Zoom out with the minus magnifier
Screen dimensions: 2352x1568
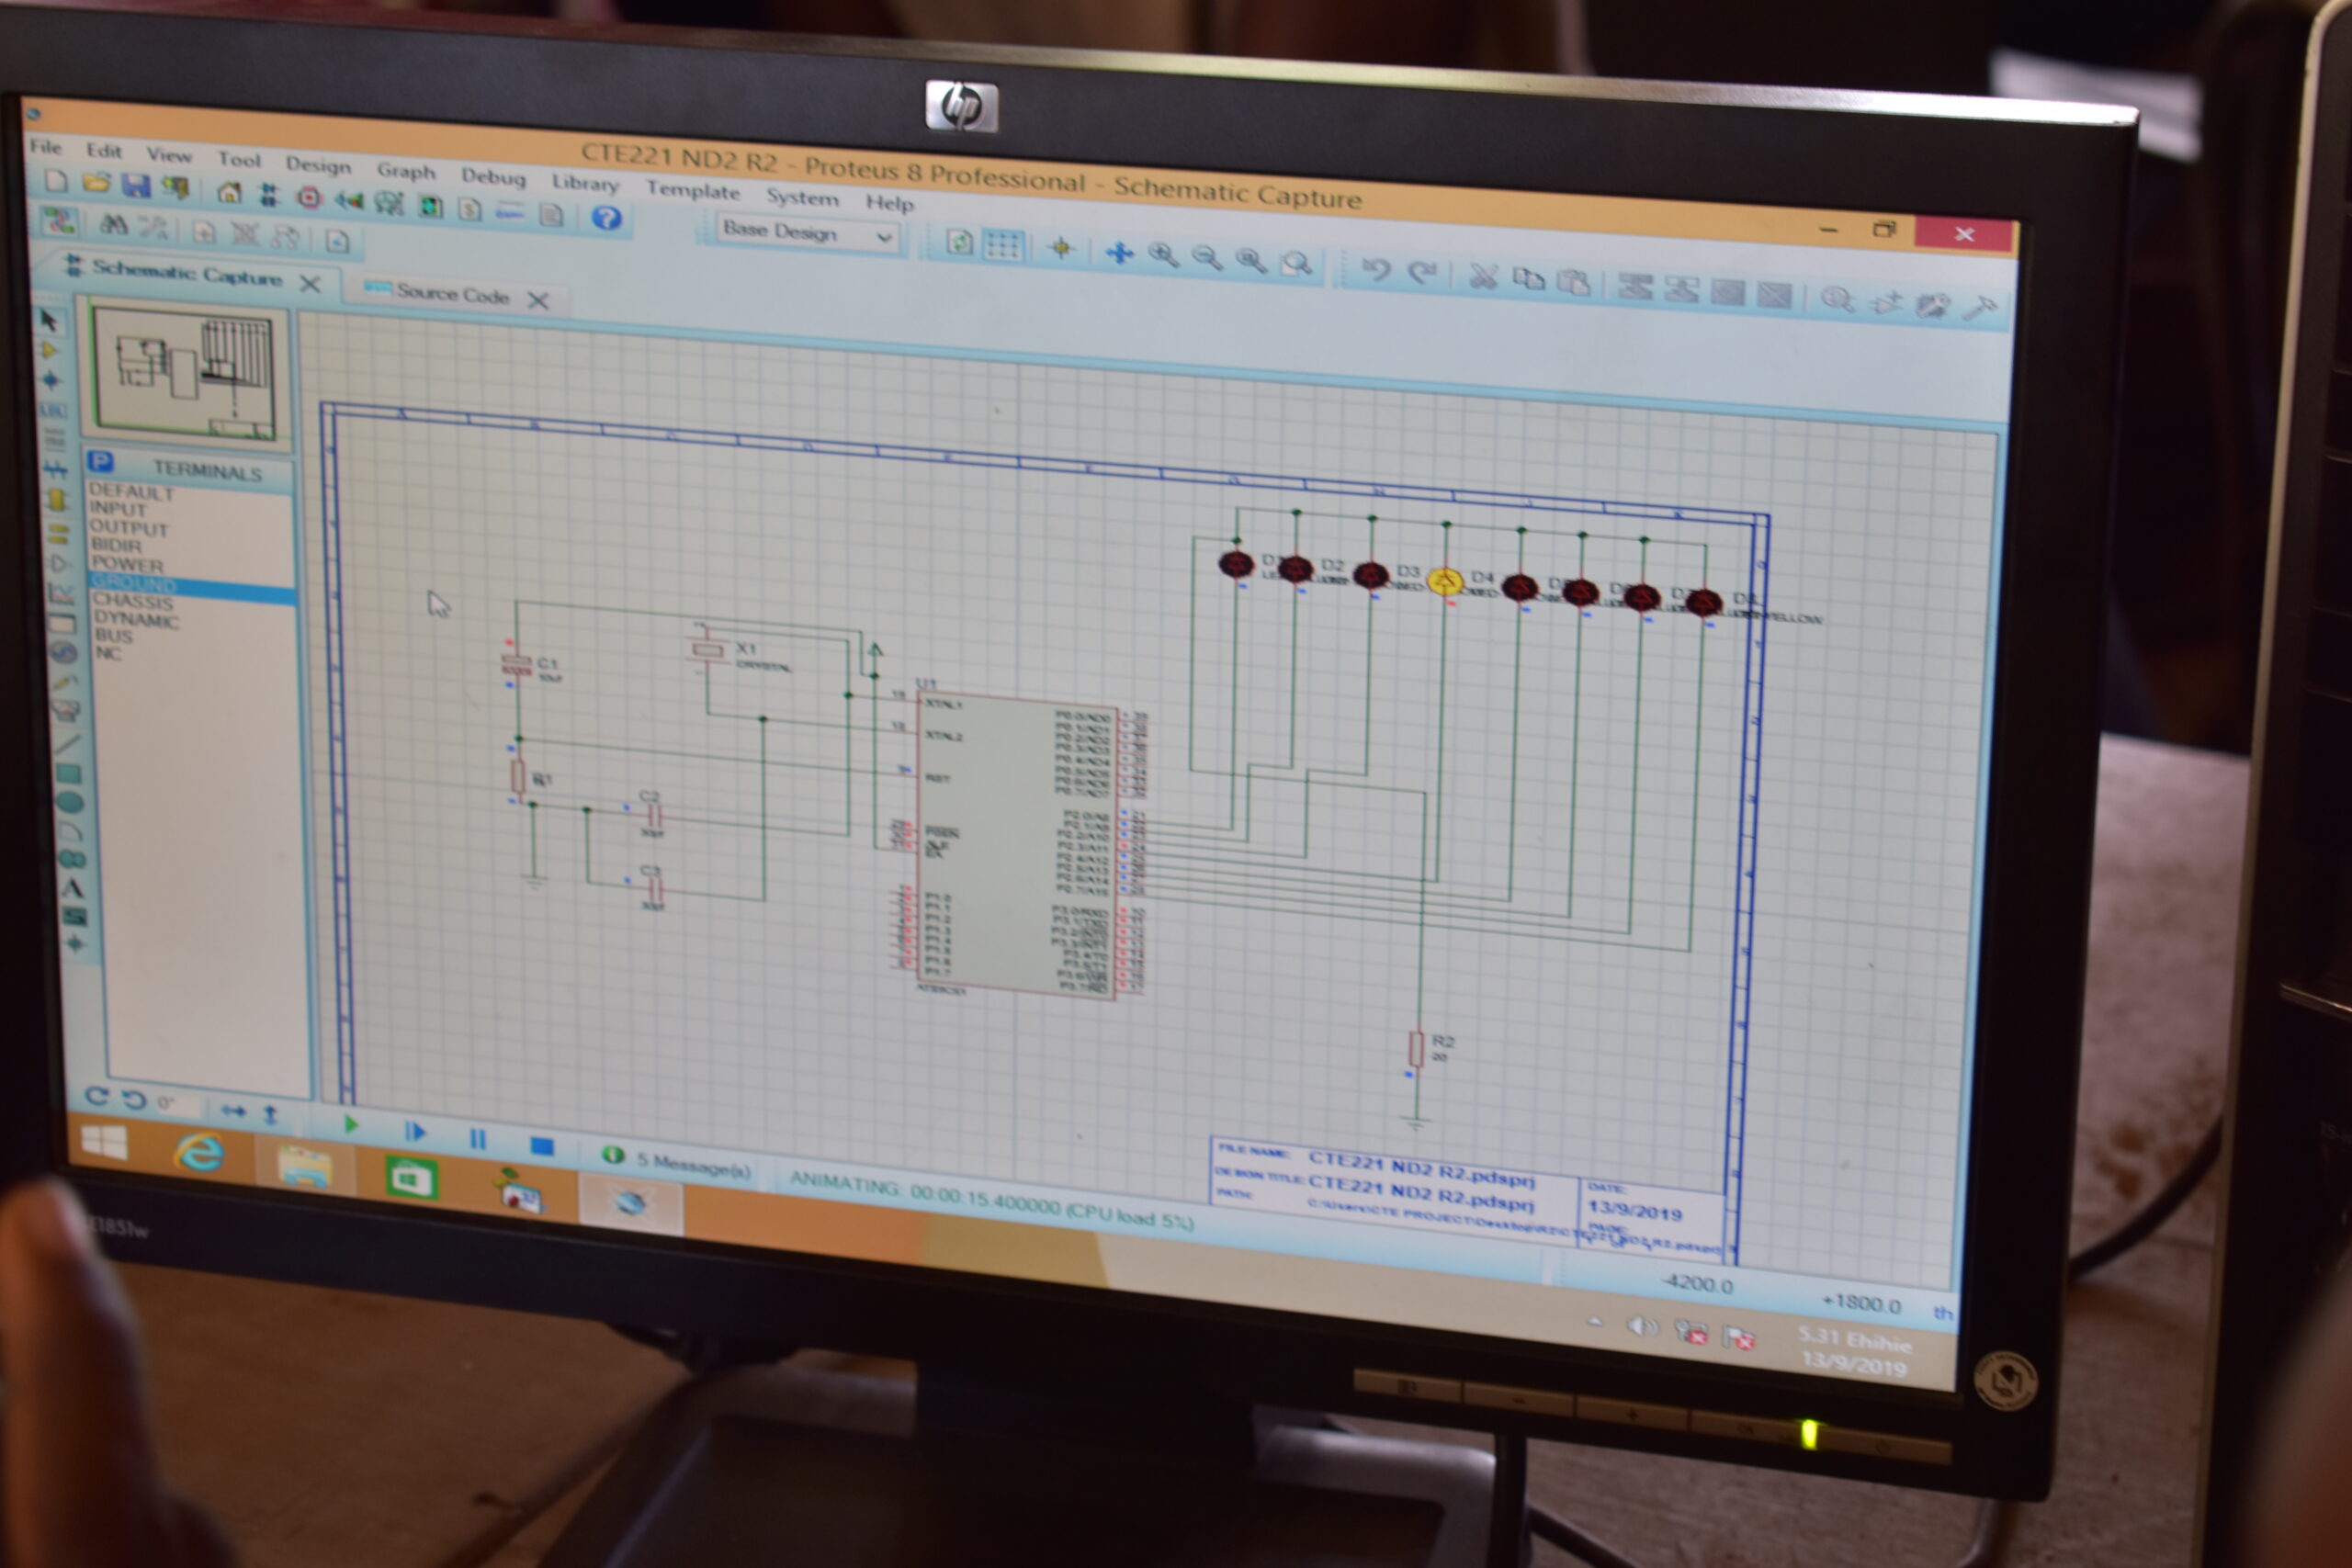coord(1207,259)
